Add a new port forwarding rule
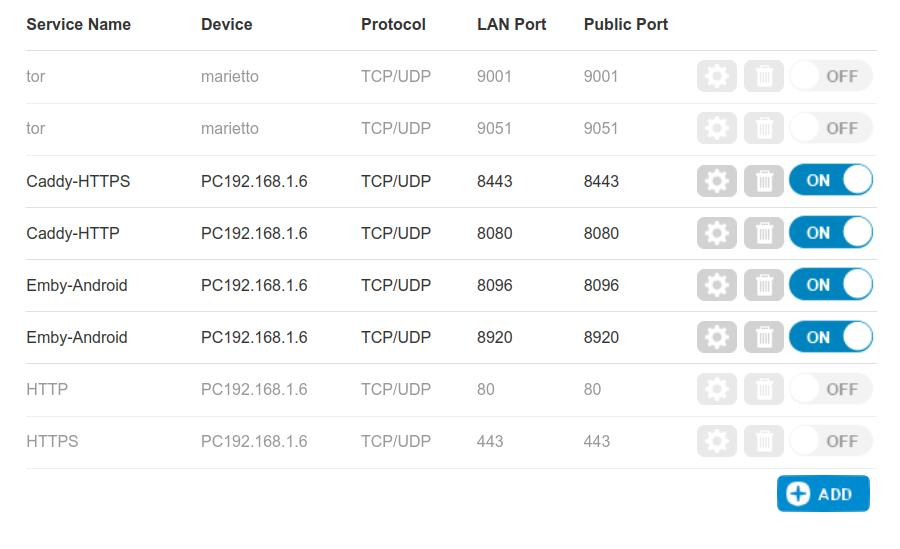The image size is (900, 549). point(823,493)
